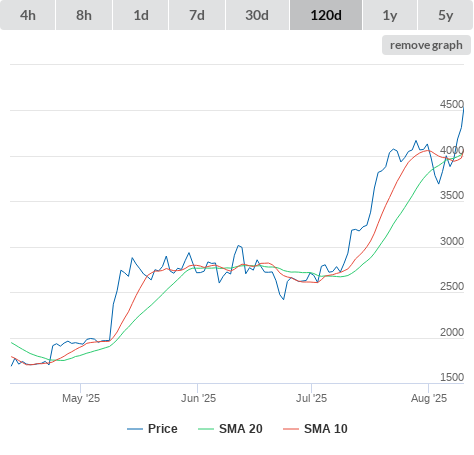The height and width of the screenshot is (455, 474).
Task: Click the remove graph button
Action: [x=426, y=45]
